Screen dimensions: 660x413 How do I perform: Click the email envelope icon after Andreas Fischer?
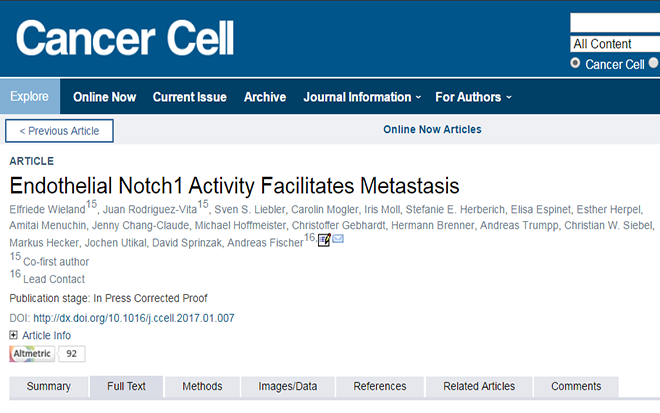tap(338, 239)
